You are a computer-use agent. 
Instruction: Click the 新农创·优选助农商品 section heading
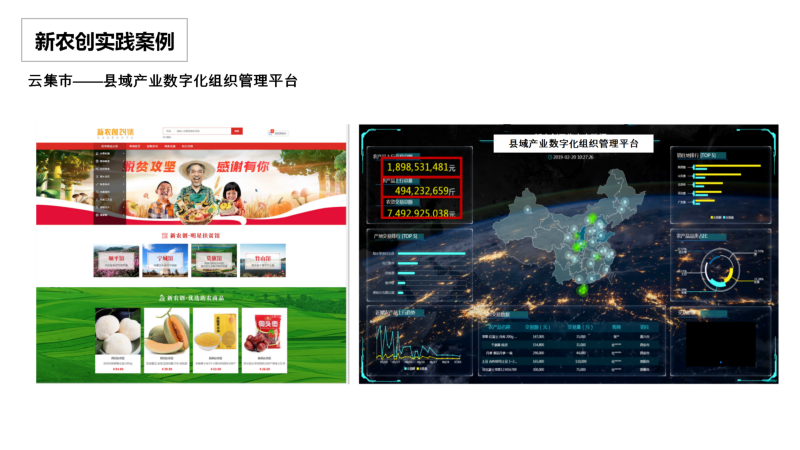click(x=191, y=297)
